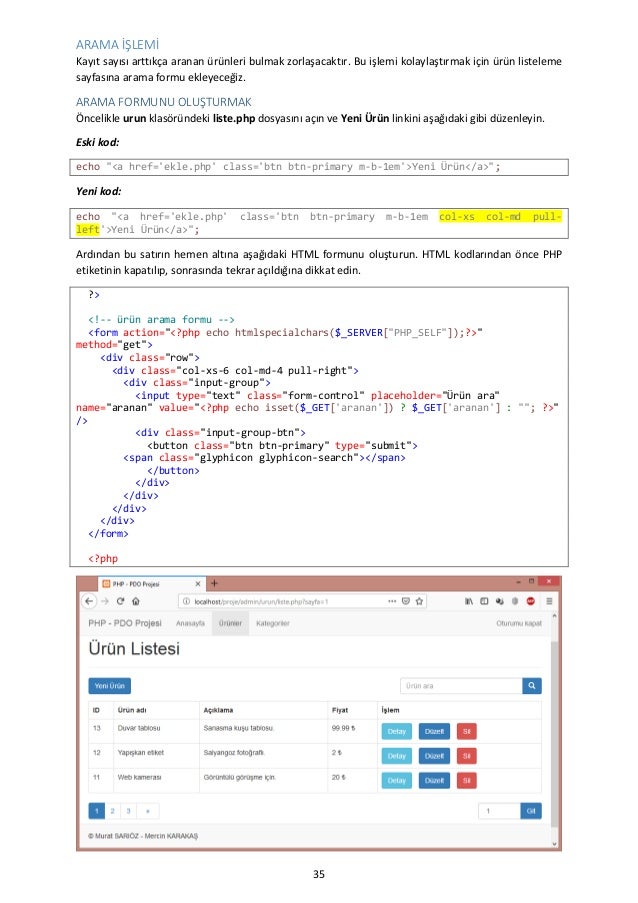Viewport: 638px width, 903px height.
Task: Reload the page with the refresh icon
Action: click(120, 601)
